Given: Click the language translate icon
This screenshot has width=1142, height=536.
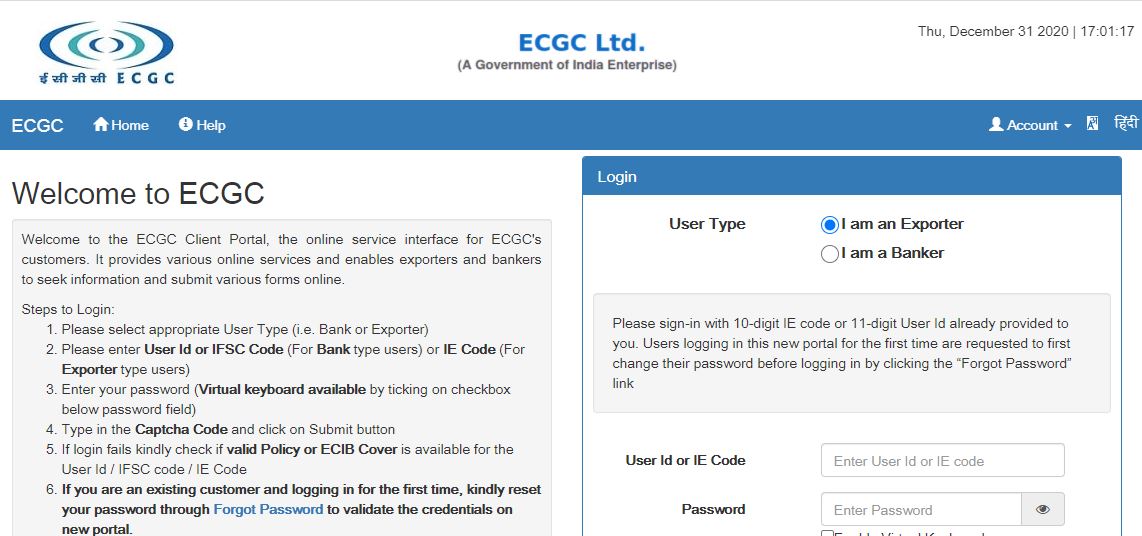Looking at the screenshot, I should click(x=1093, y=123).
